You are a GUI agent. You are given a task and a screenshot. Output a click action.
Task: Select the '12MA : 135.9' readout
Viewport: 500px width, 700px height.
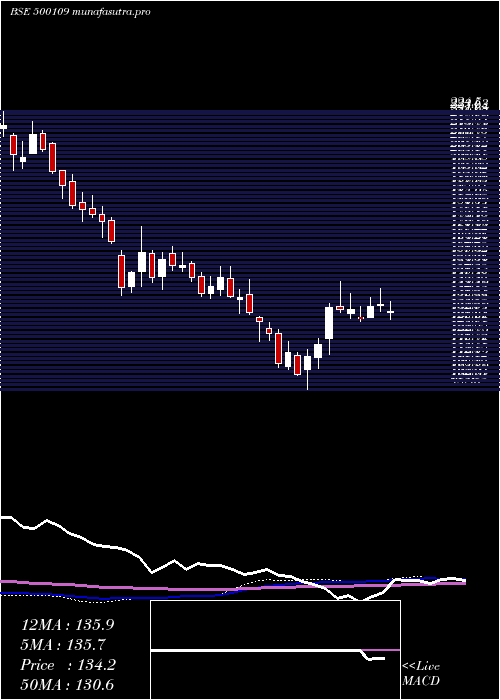(67, 625)
